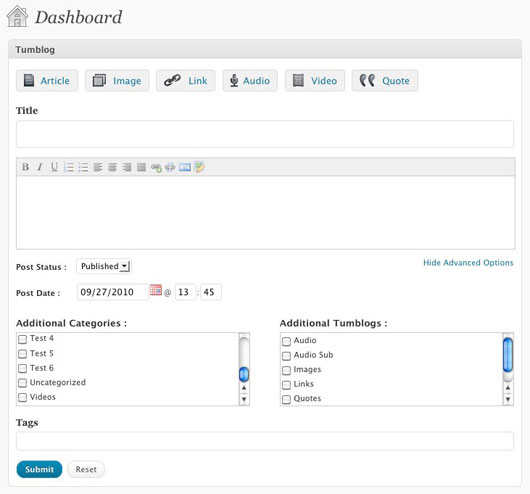
Task: Open the calendar date picker icon
Action: 156,290
